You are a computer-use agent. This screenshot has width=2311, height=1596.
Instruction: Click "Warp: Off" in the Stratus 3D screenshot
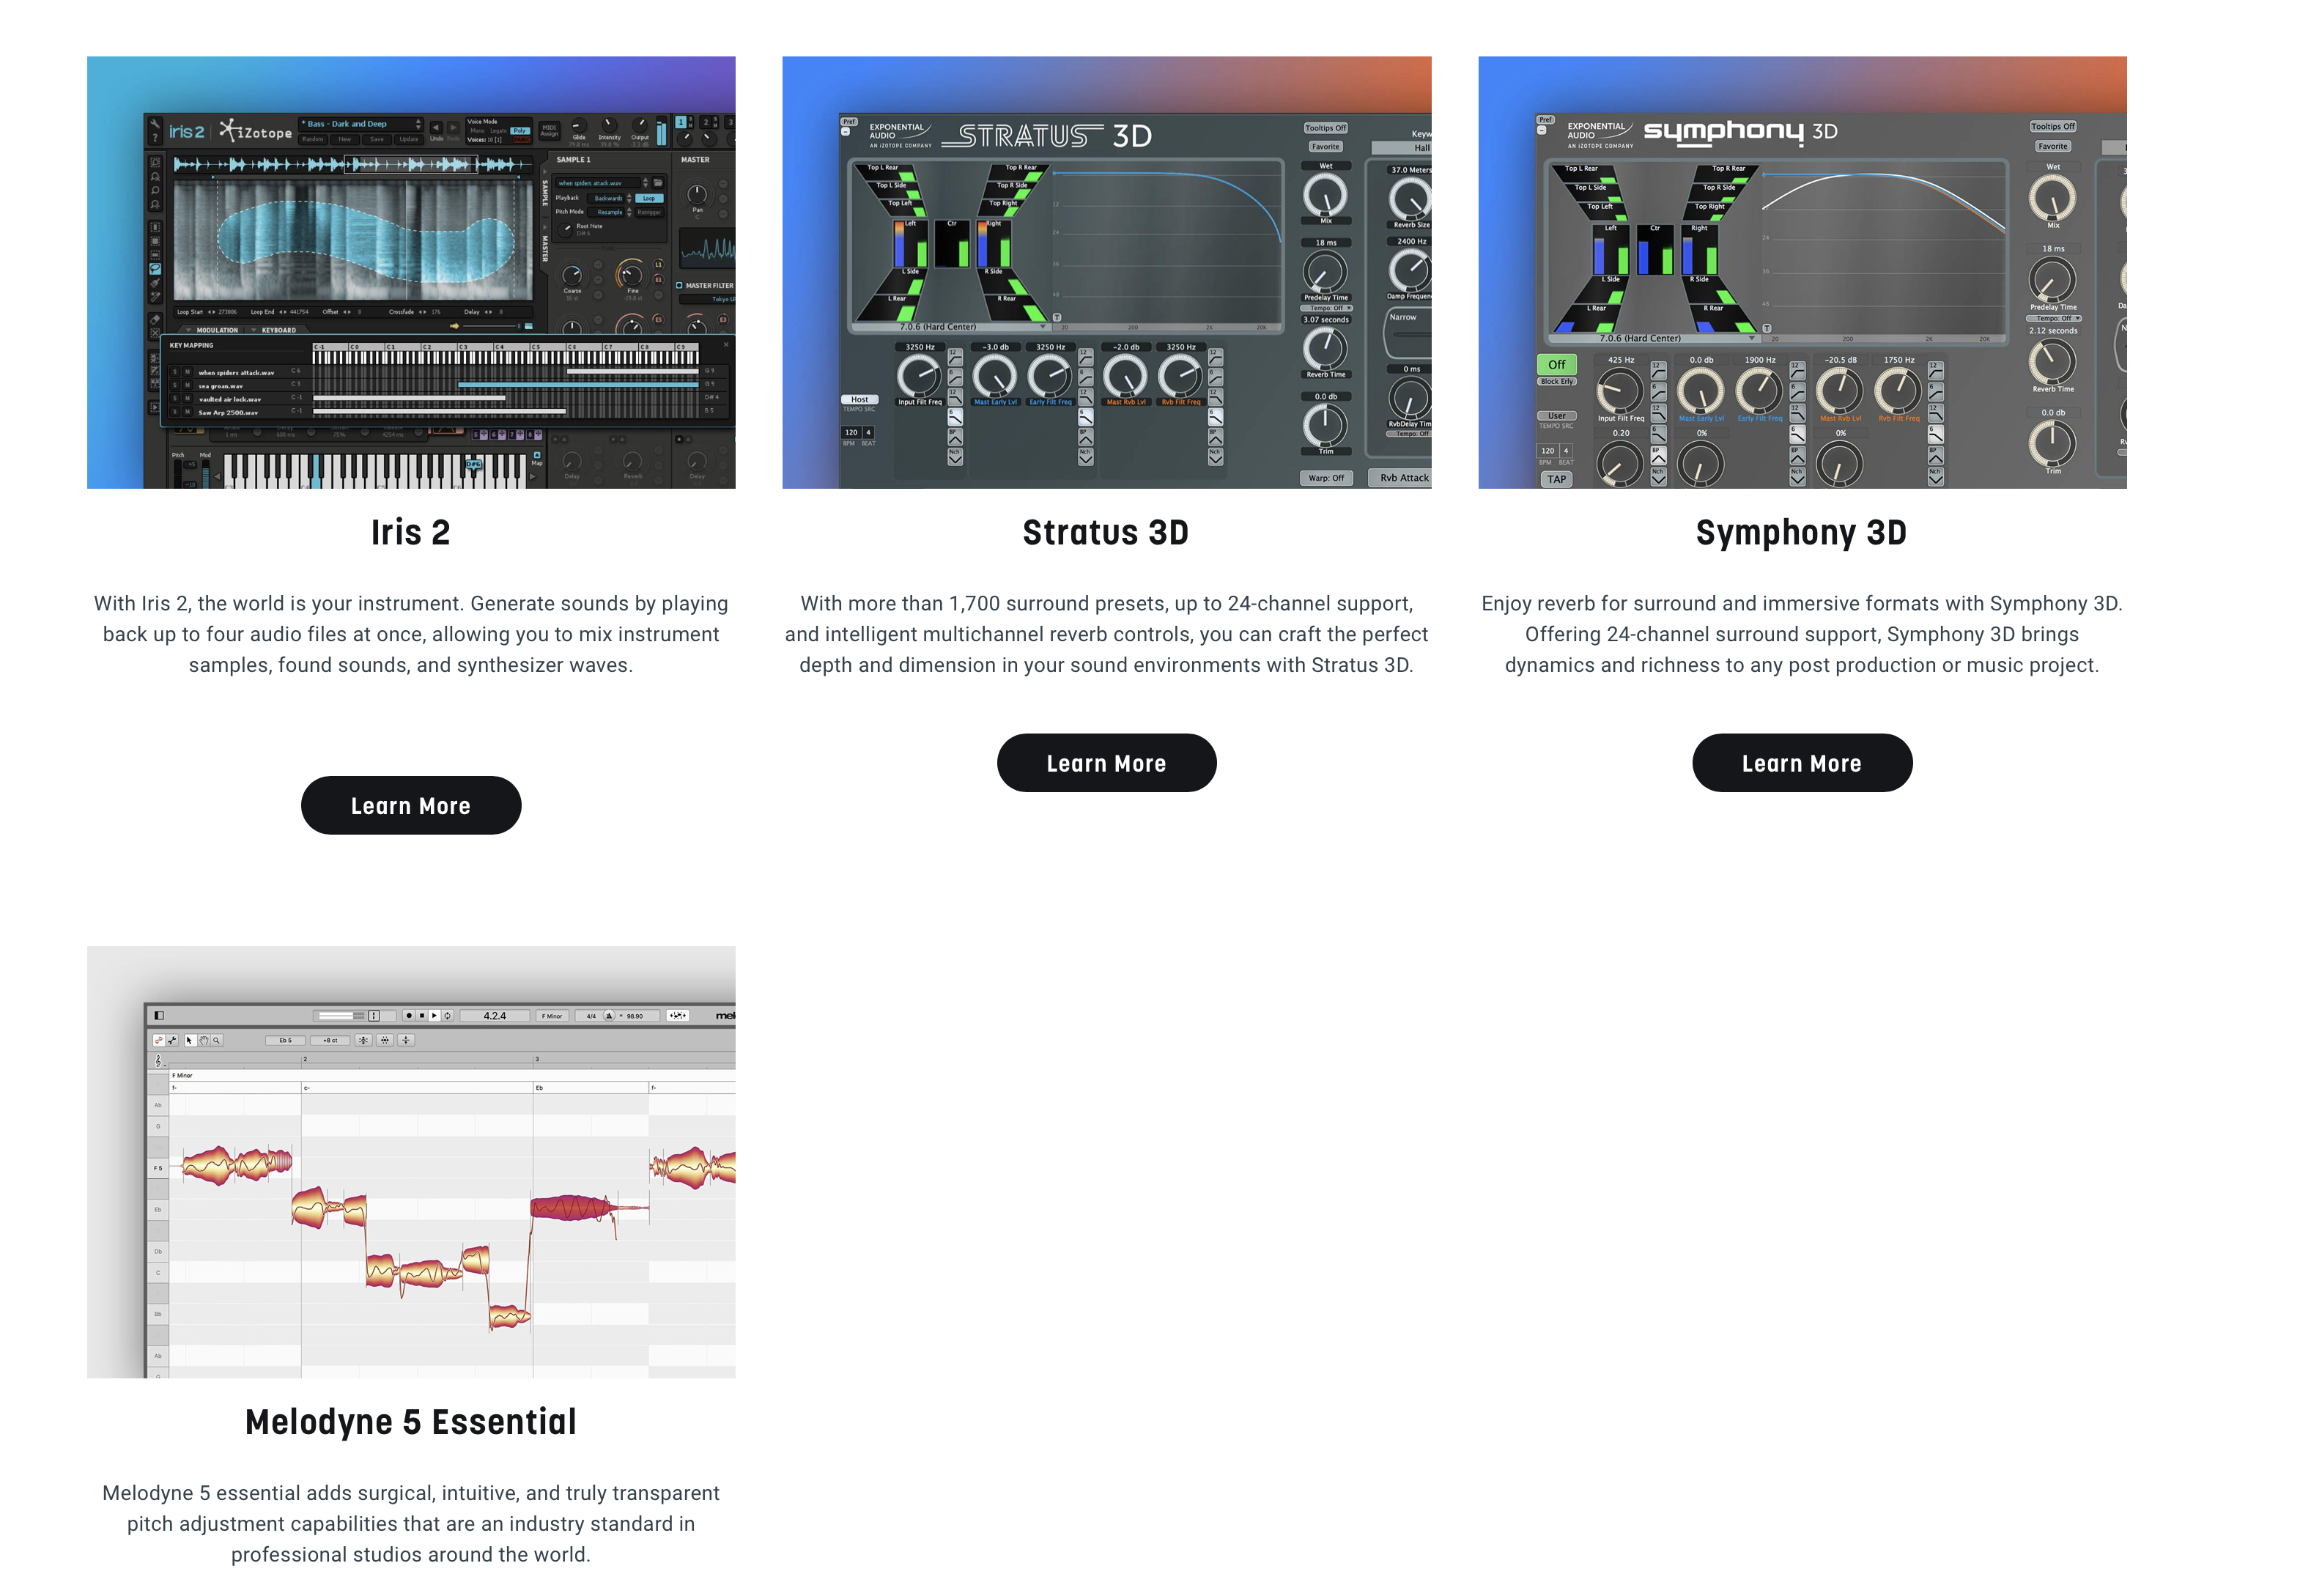point(1326,478)
